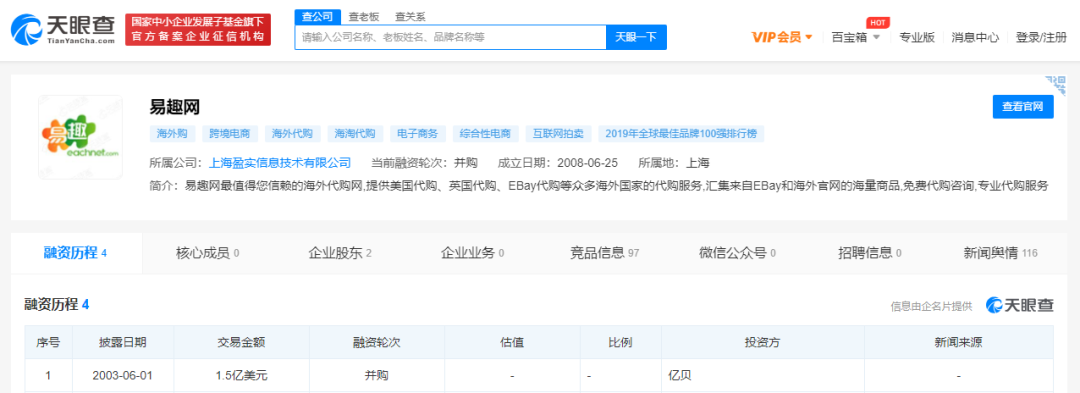Click the 互联网拍卖 tag

point(558,134)
